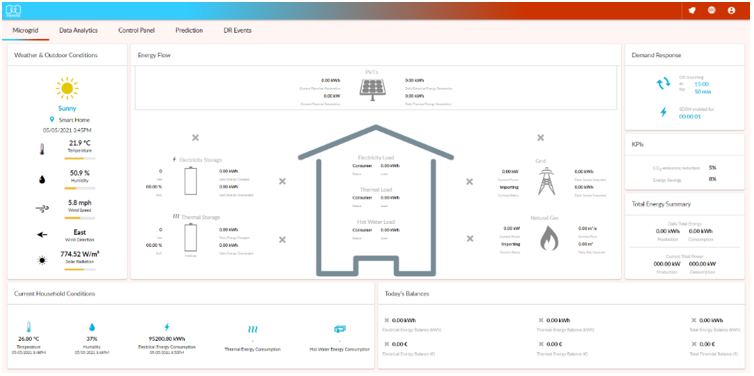The height and width of the screenshot is (376, 754).
Task: Click the X beside Total Energy Balance kWh
Action: pos(694,320)
